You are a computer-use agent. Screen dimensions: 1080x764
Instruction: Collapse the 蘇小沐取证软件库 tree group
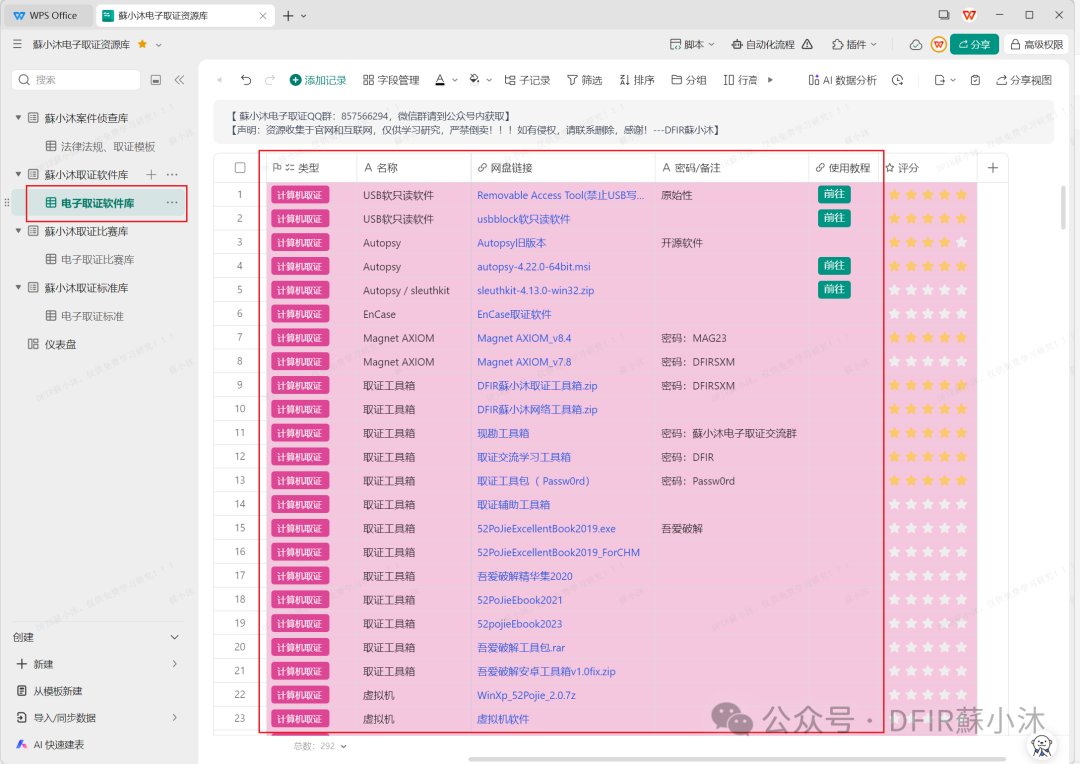click(x=18, y=174)
